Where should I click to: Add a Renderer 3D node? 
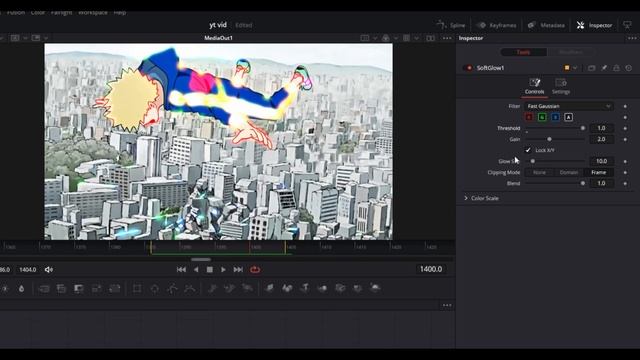click(375, 288)
